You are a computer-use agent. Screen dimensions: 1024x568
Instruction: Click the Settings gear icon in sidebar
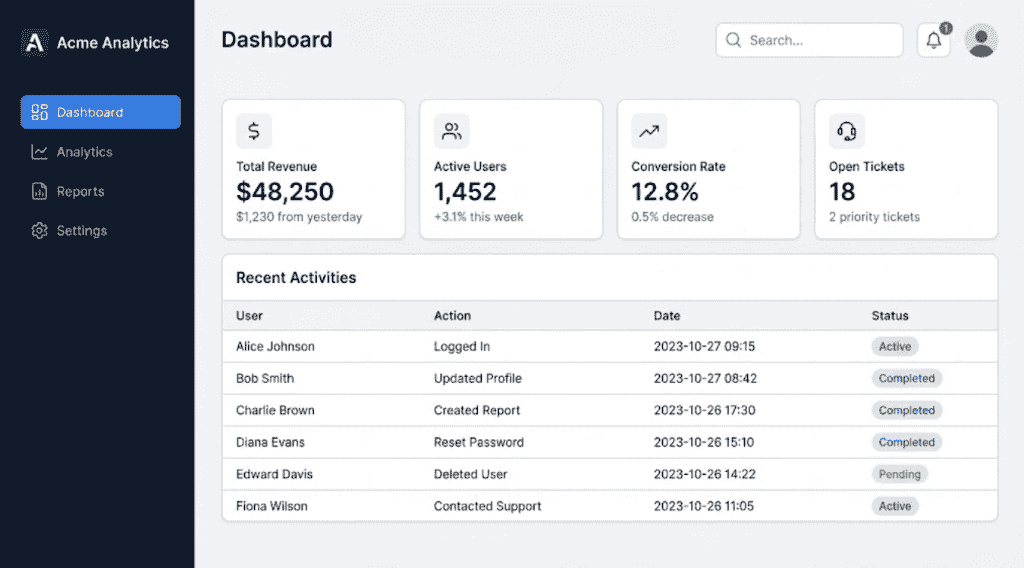[39, 230]
